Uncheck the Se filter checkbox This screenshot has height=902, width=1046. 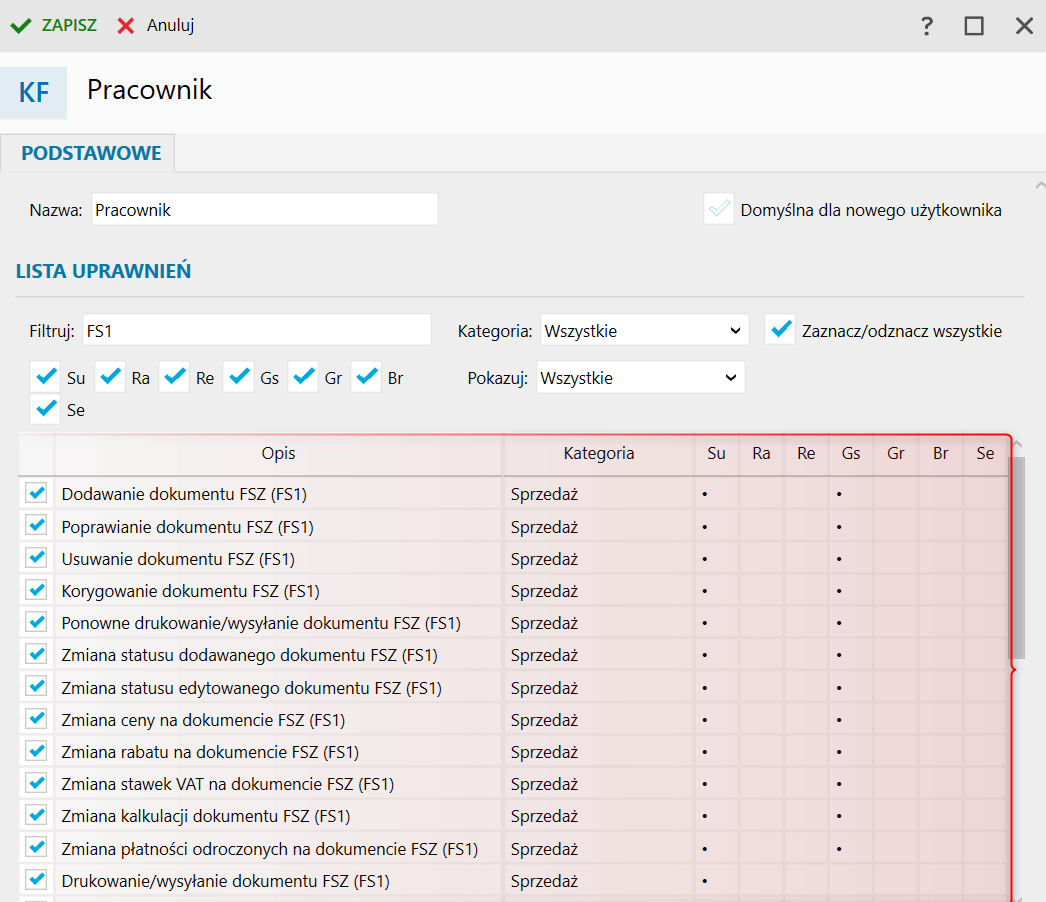tap(45, 408)
